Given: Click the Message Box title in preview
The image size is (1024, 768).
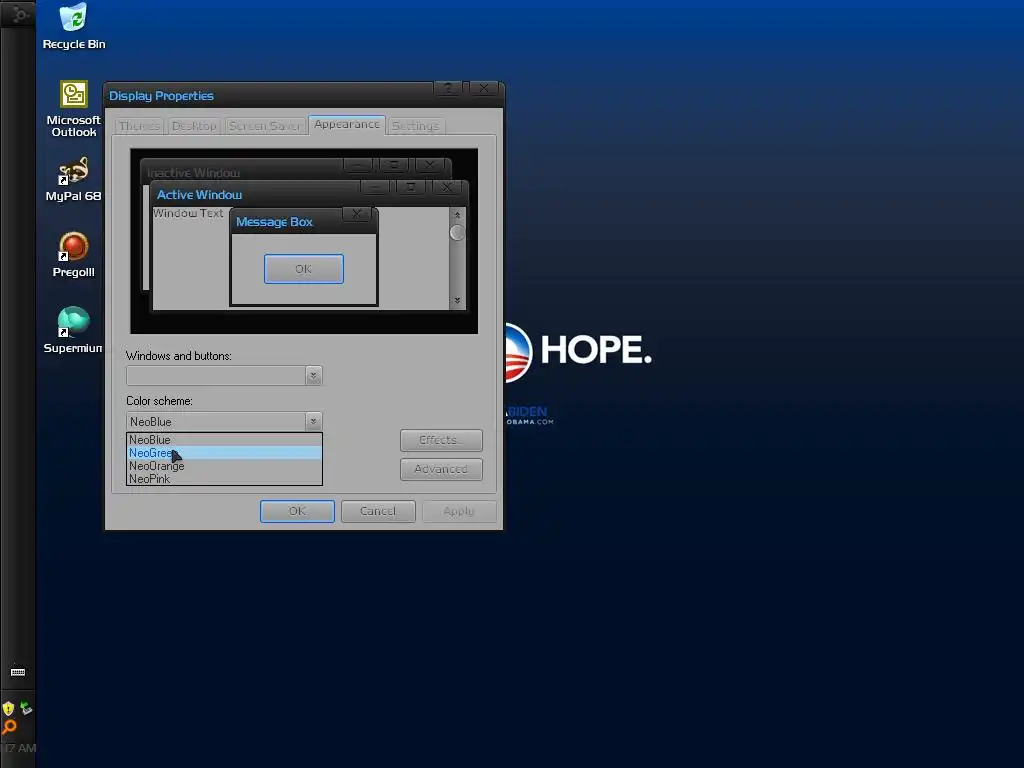Looking at the screenshot, I should point(274,222).
